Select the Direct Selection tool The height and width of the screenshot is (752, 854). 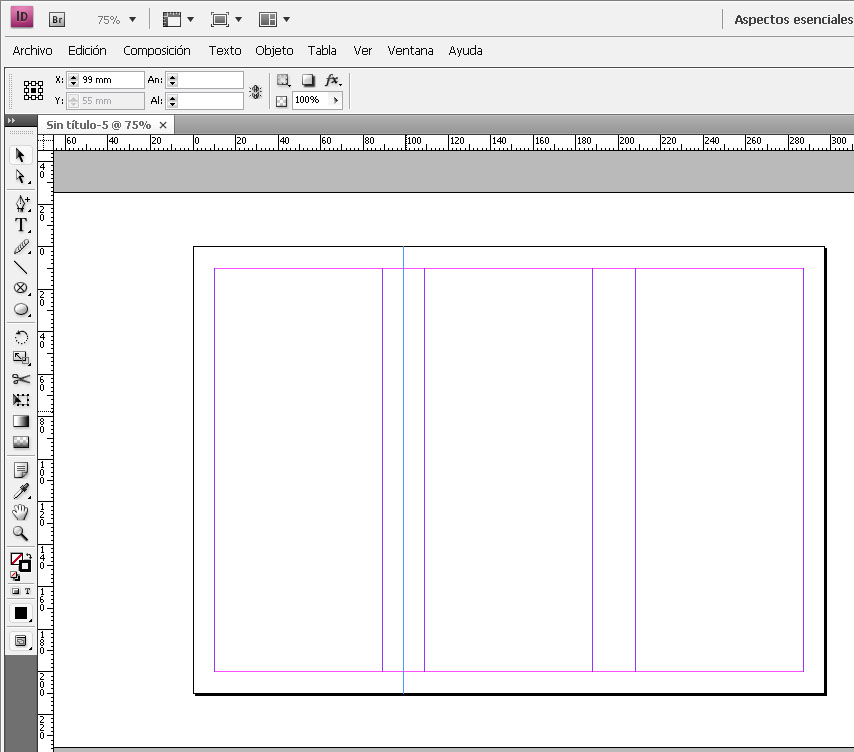(21, 177)
